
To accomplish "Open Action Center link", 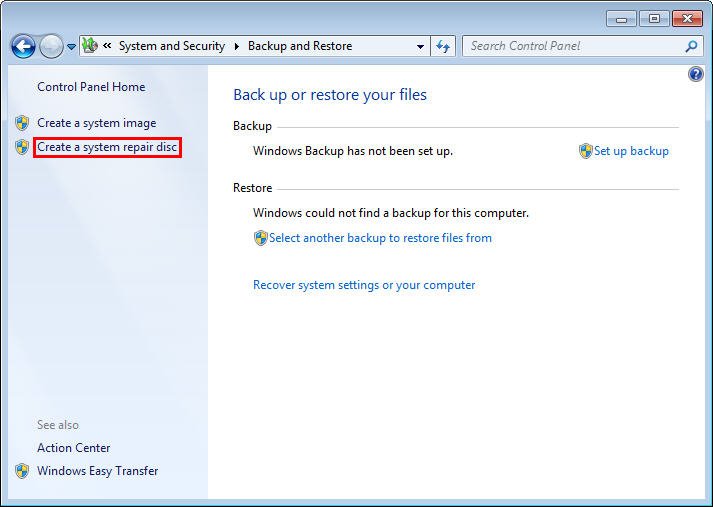I will [74, 448].
